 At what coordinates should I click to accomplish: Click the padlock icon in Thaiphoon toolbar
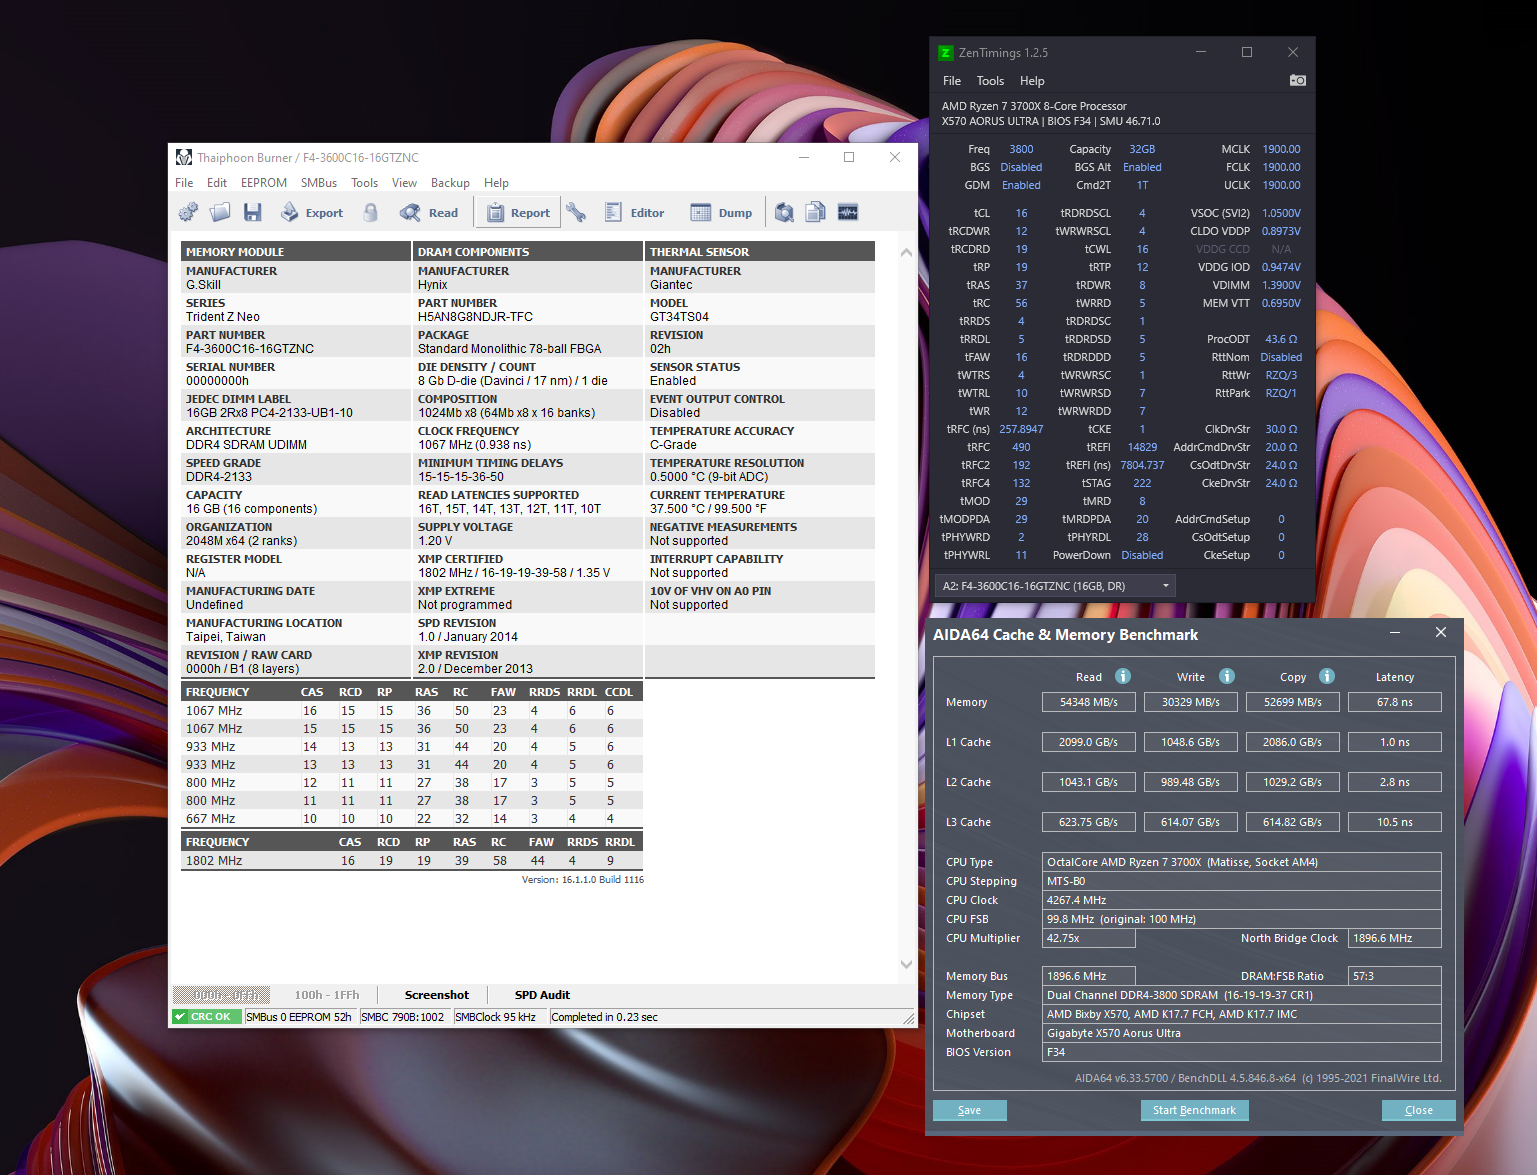coord(370,212)
